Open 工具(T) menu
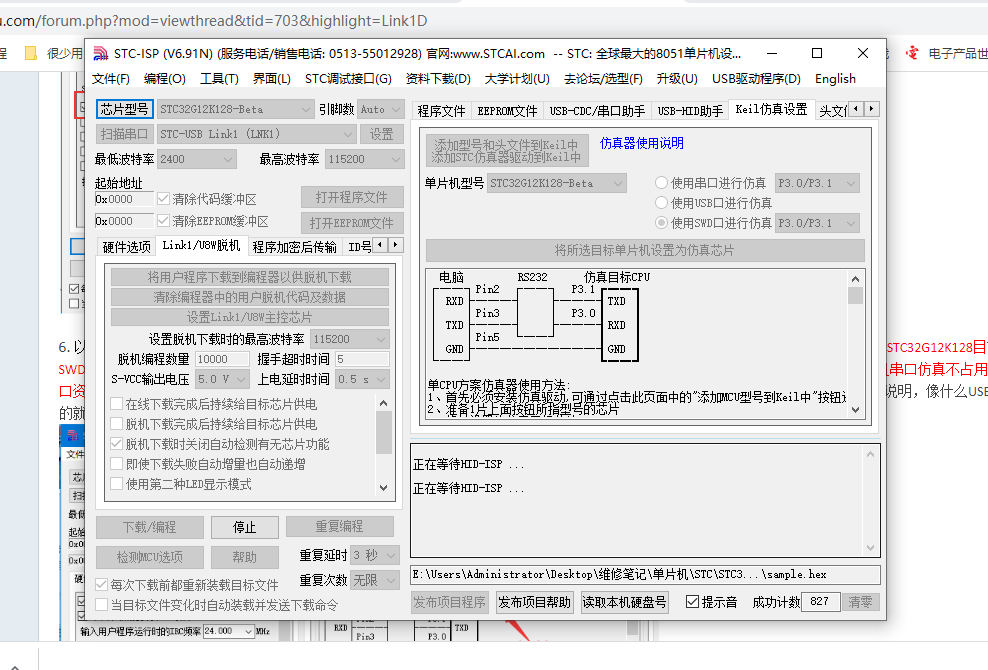988x670 pixels. [x=219, y=79]
